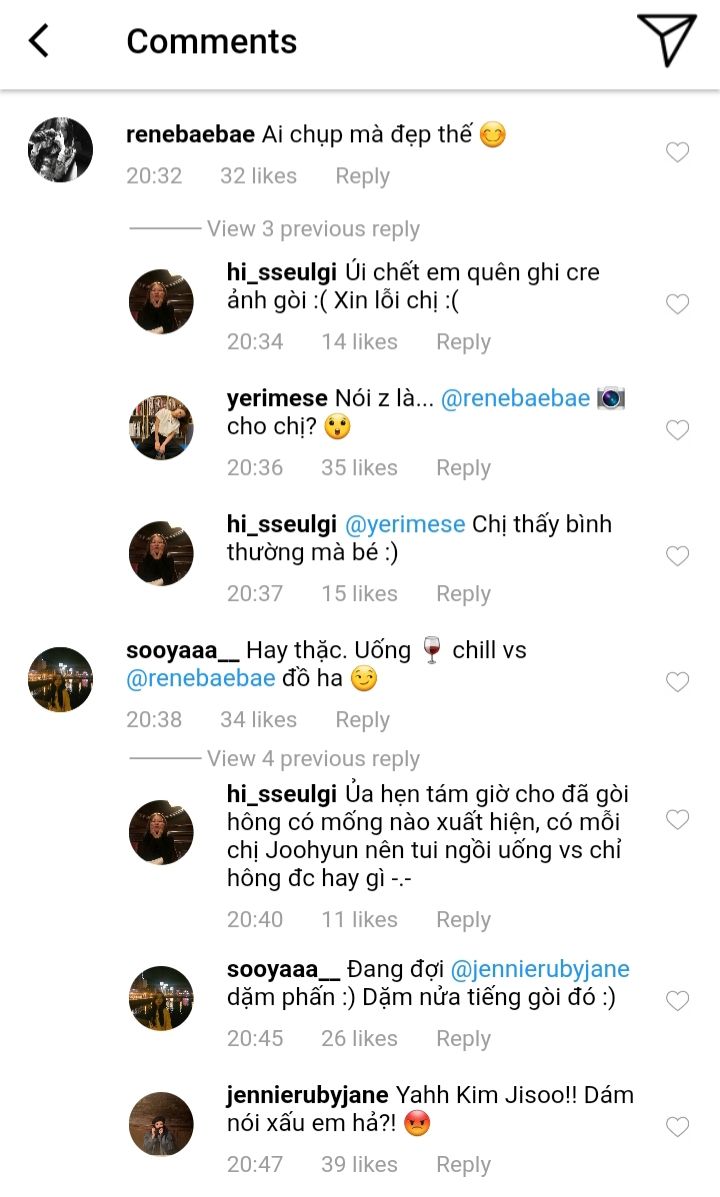Tap heart on hi_sseulgi's 20:40 reply
The image size is (720, 1197).
tap(678, 820)
